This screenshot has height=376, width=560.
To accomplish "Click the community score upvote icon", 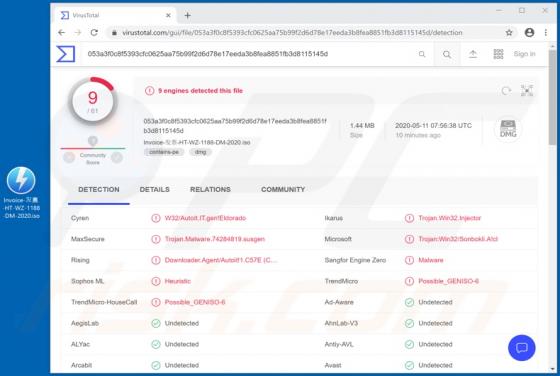I will 117,157.
